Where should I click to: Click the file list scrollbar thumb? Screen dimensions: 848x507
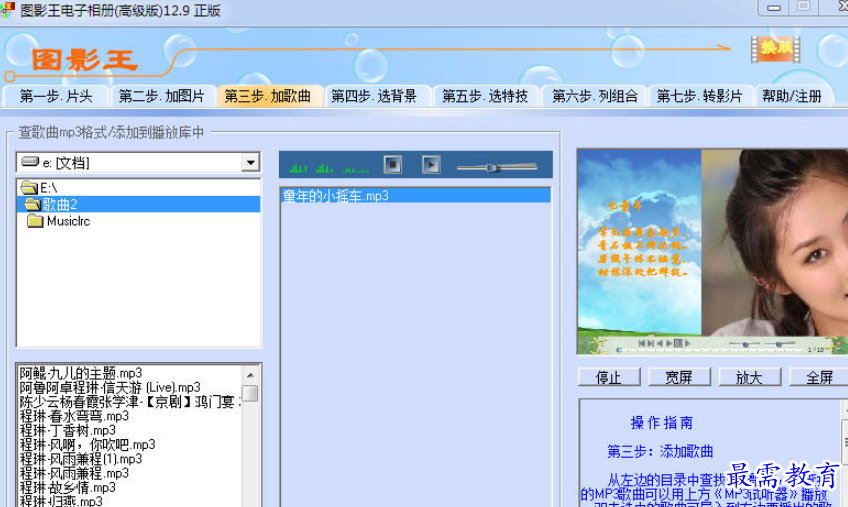250,393
